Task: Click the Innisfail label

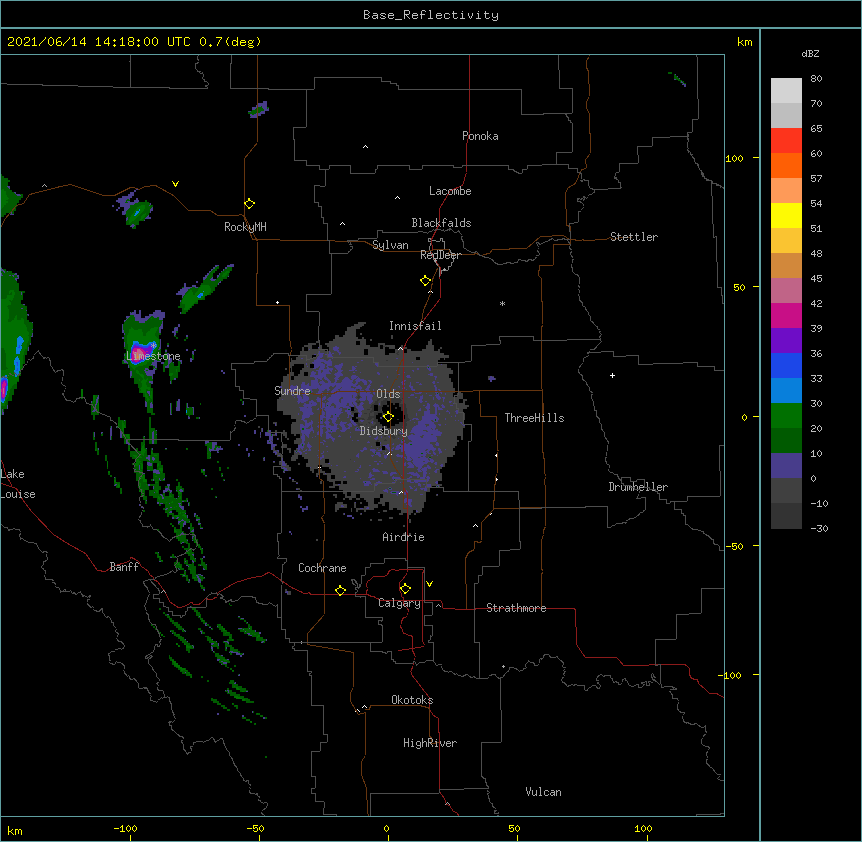Action: 415,326
